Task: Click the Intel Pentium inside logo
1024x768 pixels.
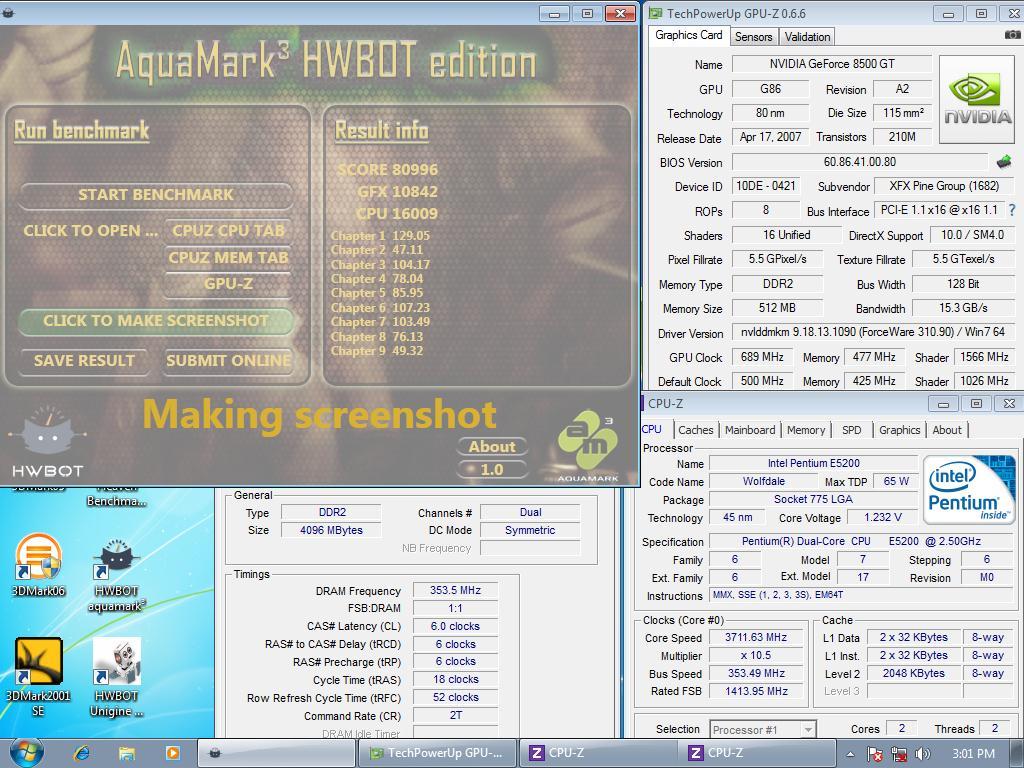Action: (x=969, y=490)
